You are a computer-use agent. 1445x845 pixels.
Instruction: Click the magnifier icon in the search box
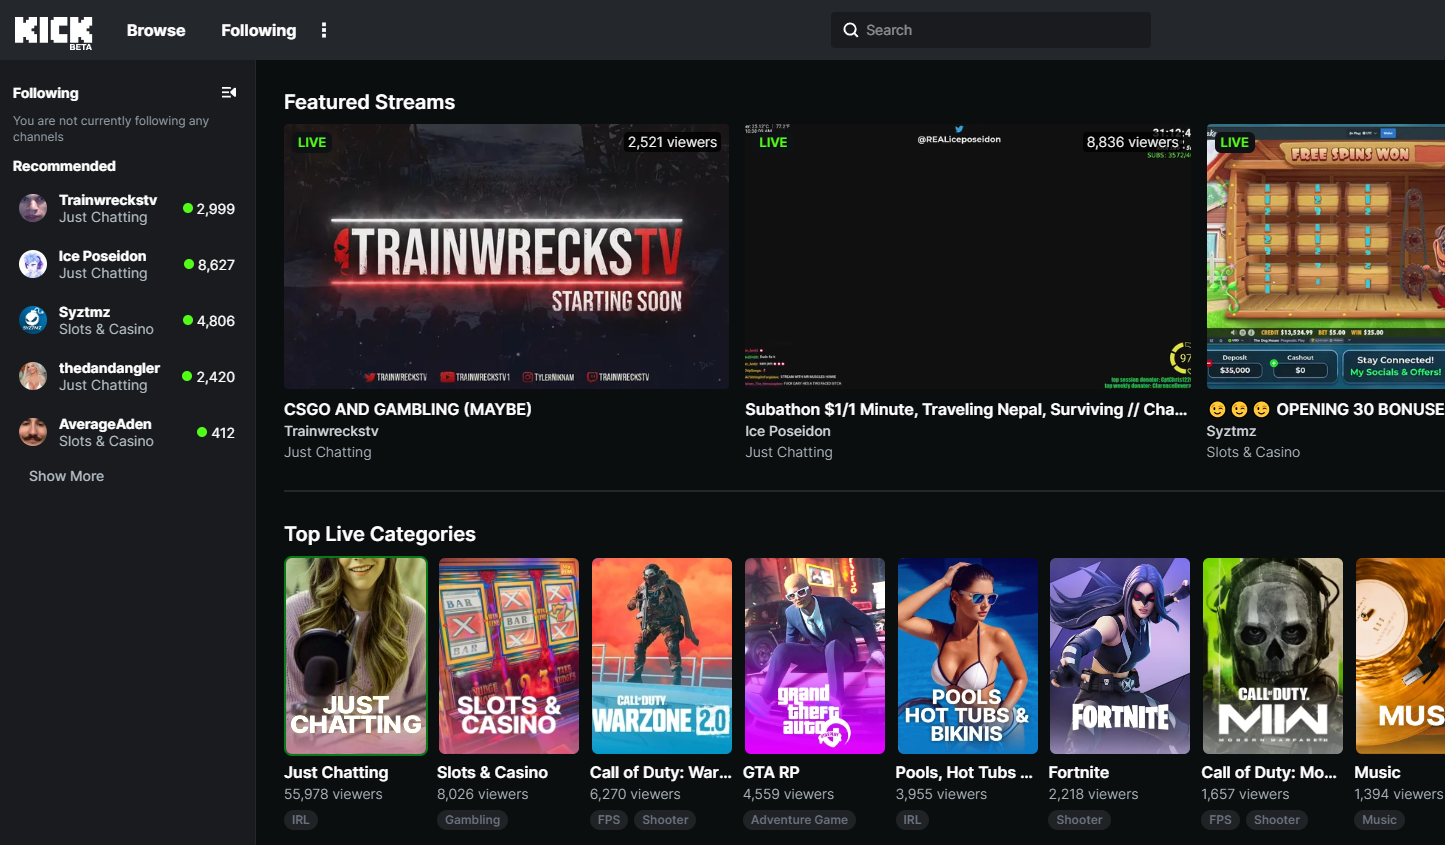pyautogui.click(x=851, y=30)
